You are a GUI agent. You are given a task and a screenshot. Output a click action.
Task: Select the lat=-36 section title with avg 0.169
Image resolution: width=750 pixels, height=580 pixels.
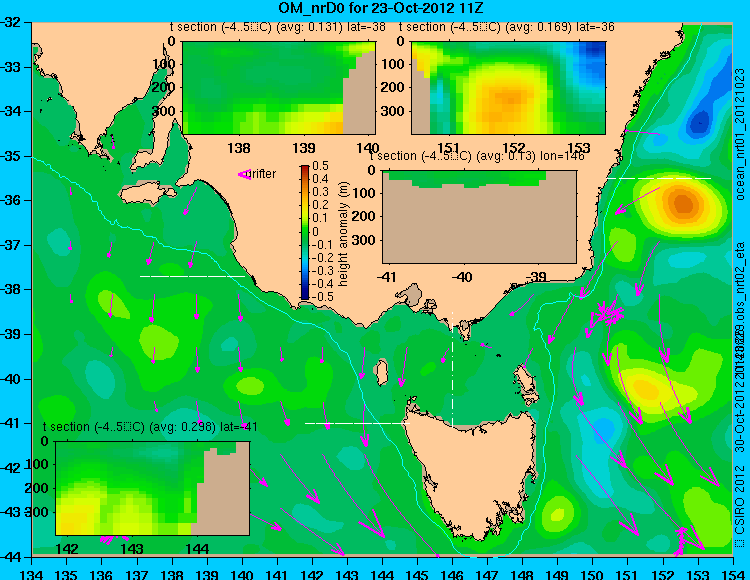507,27
